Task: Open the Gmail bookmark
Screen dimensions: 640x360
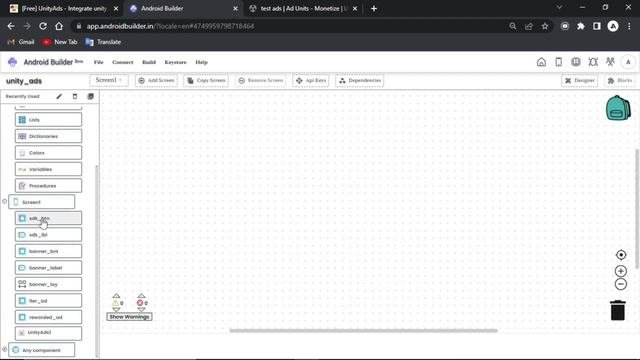Action: coord(21,42)
